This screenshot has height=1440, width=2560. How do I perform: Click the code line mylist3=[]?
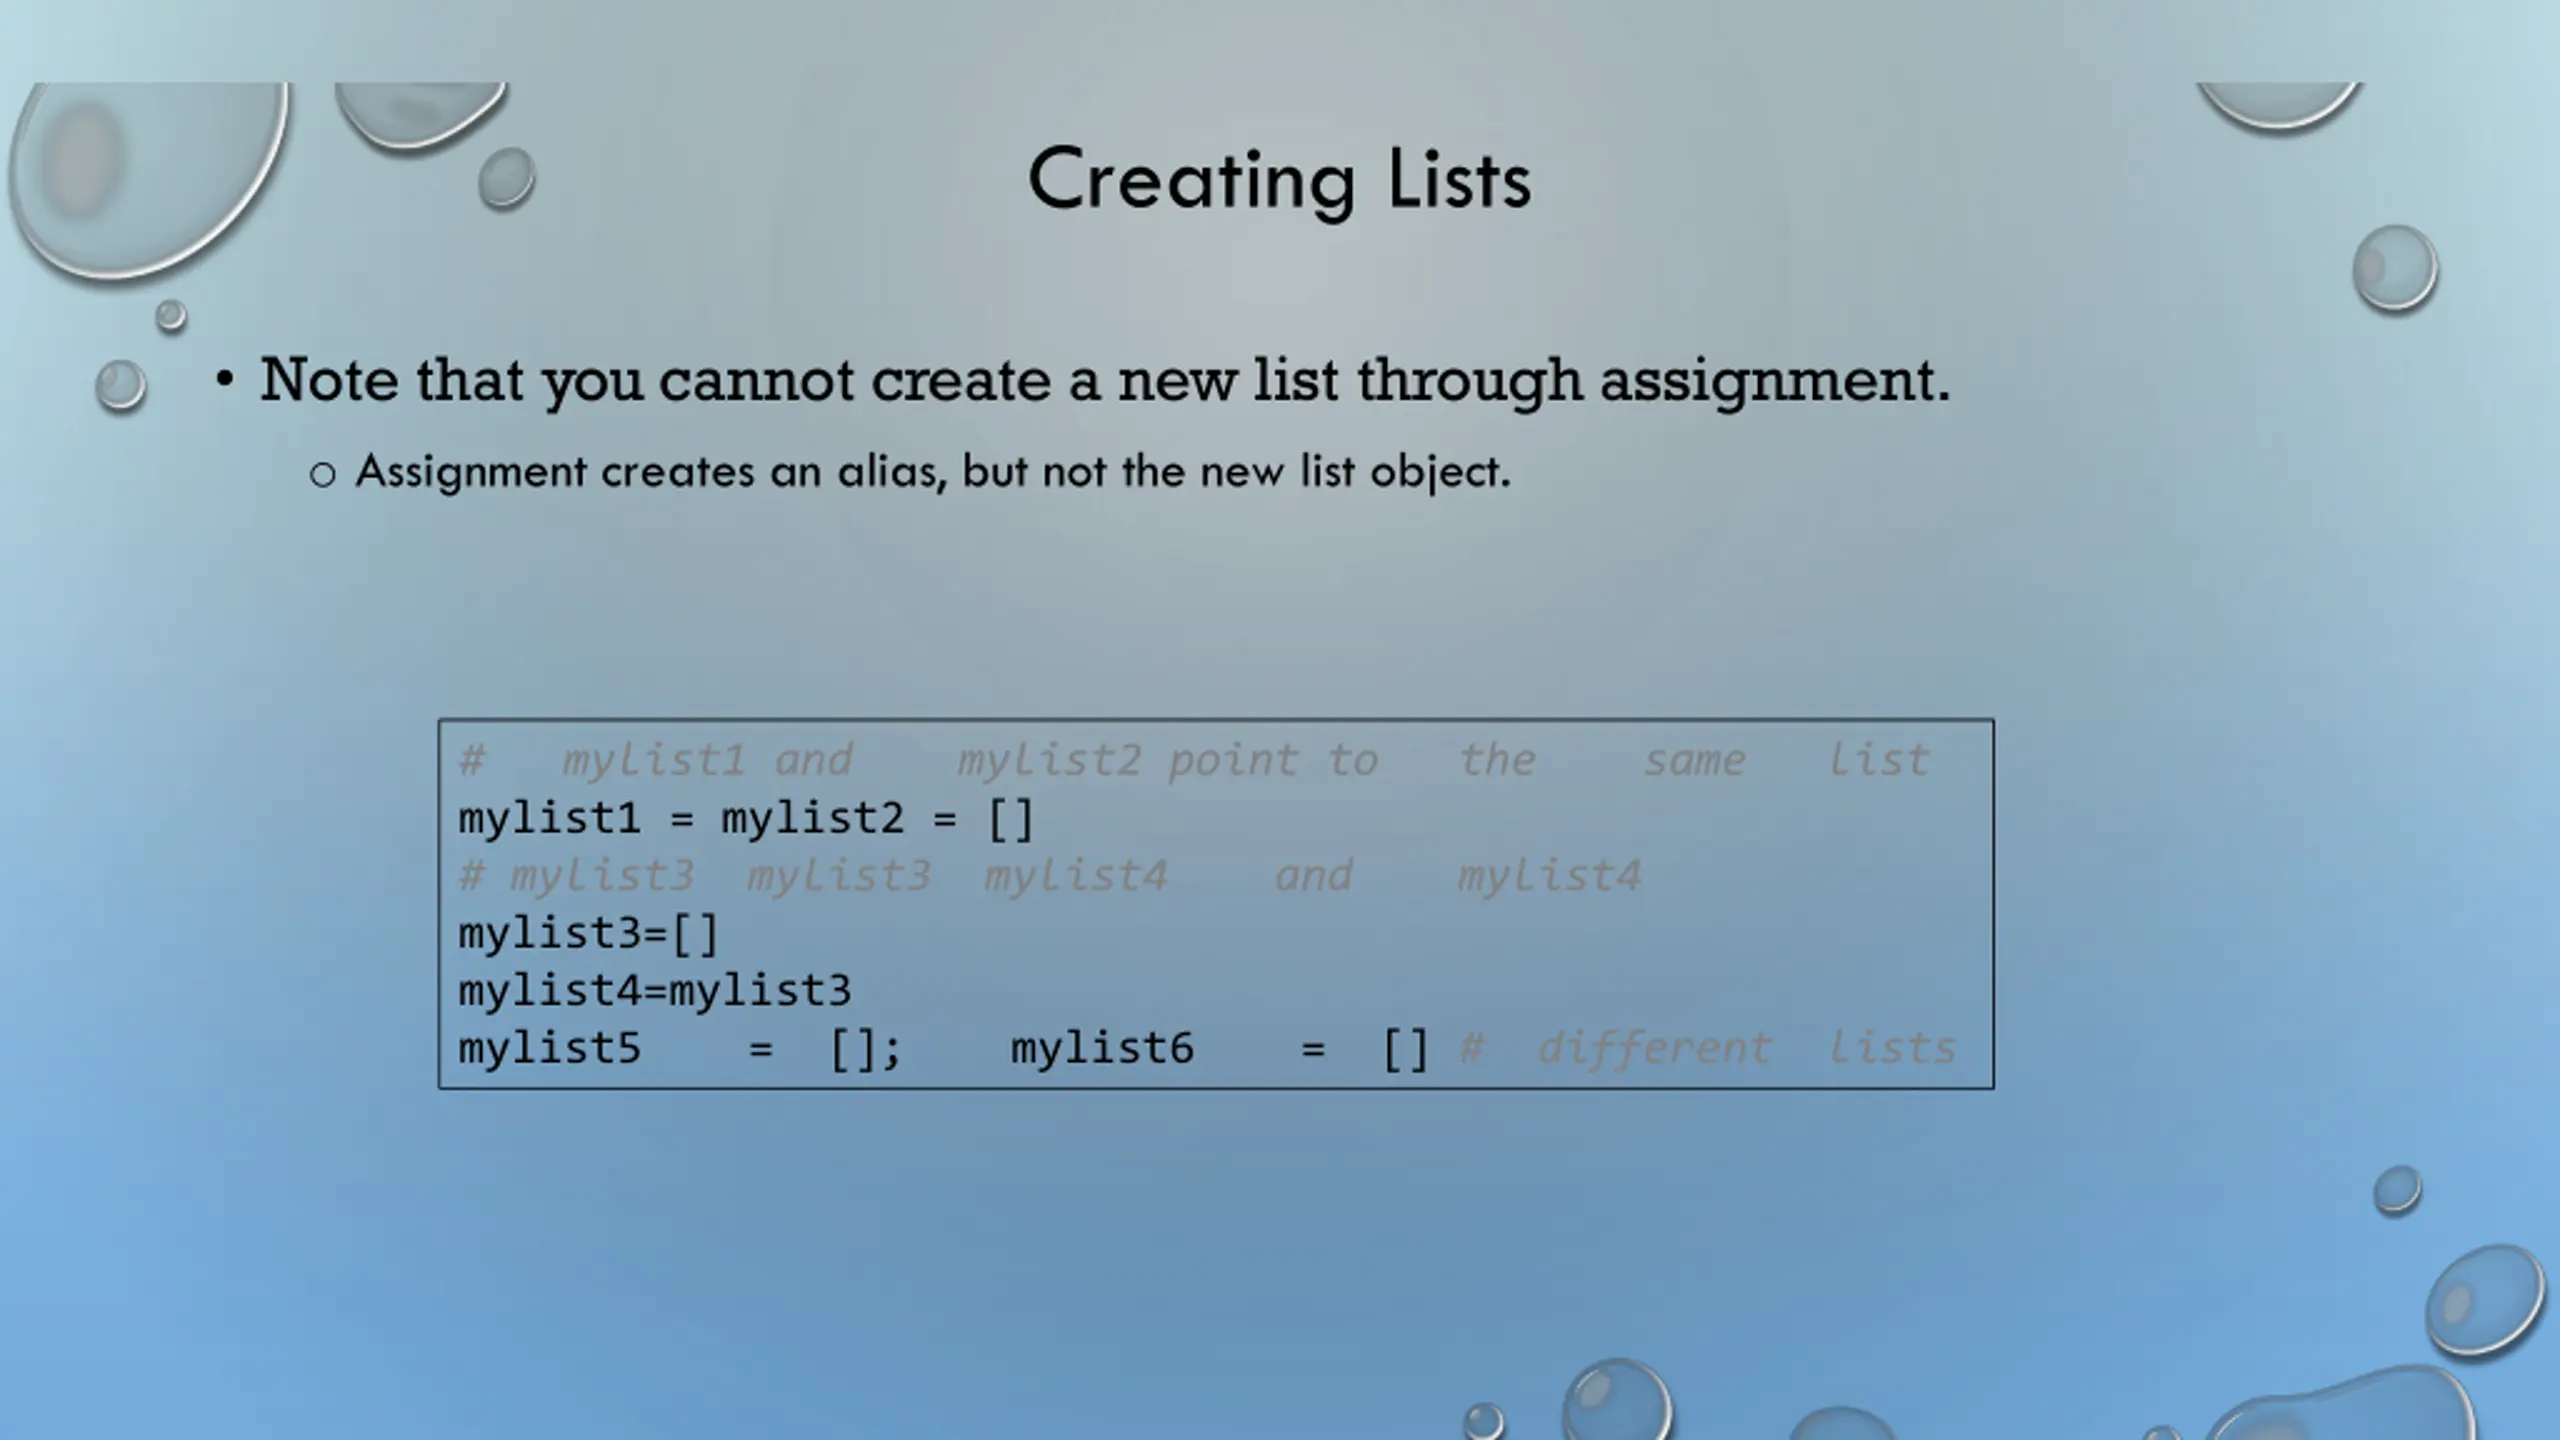tap(589, 934)
